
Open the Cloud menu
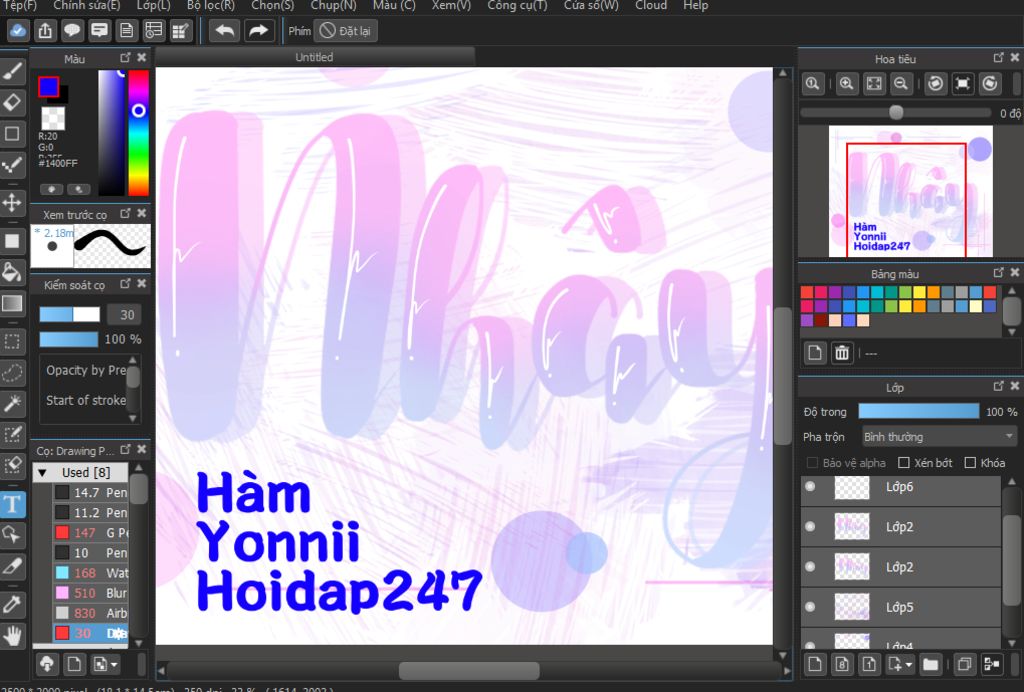click(651, 5)
